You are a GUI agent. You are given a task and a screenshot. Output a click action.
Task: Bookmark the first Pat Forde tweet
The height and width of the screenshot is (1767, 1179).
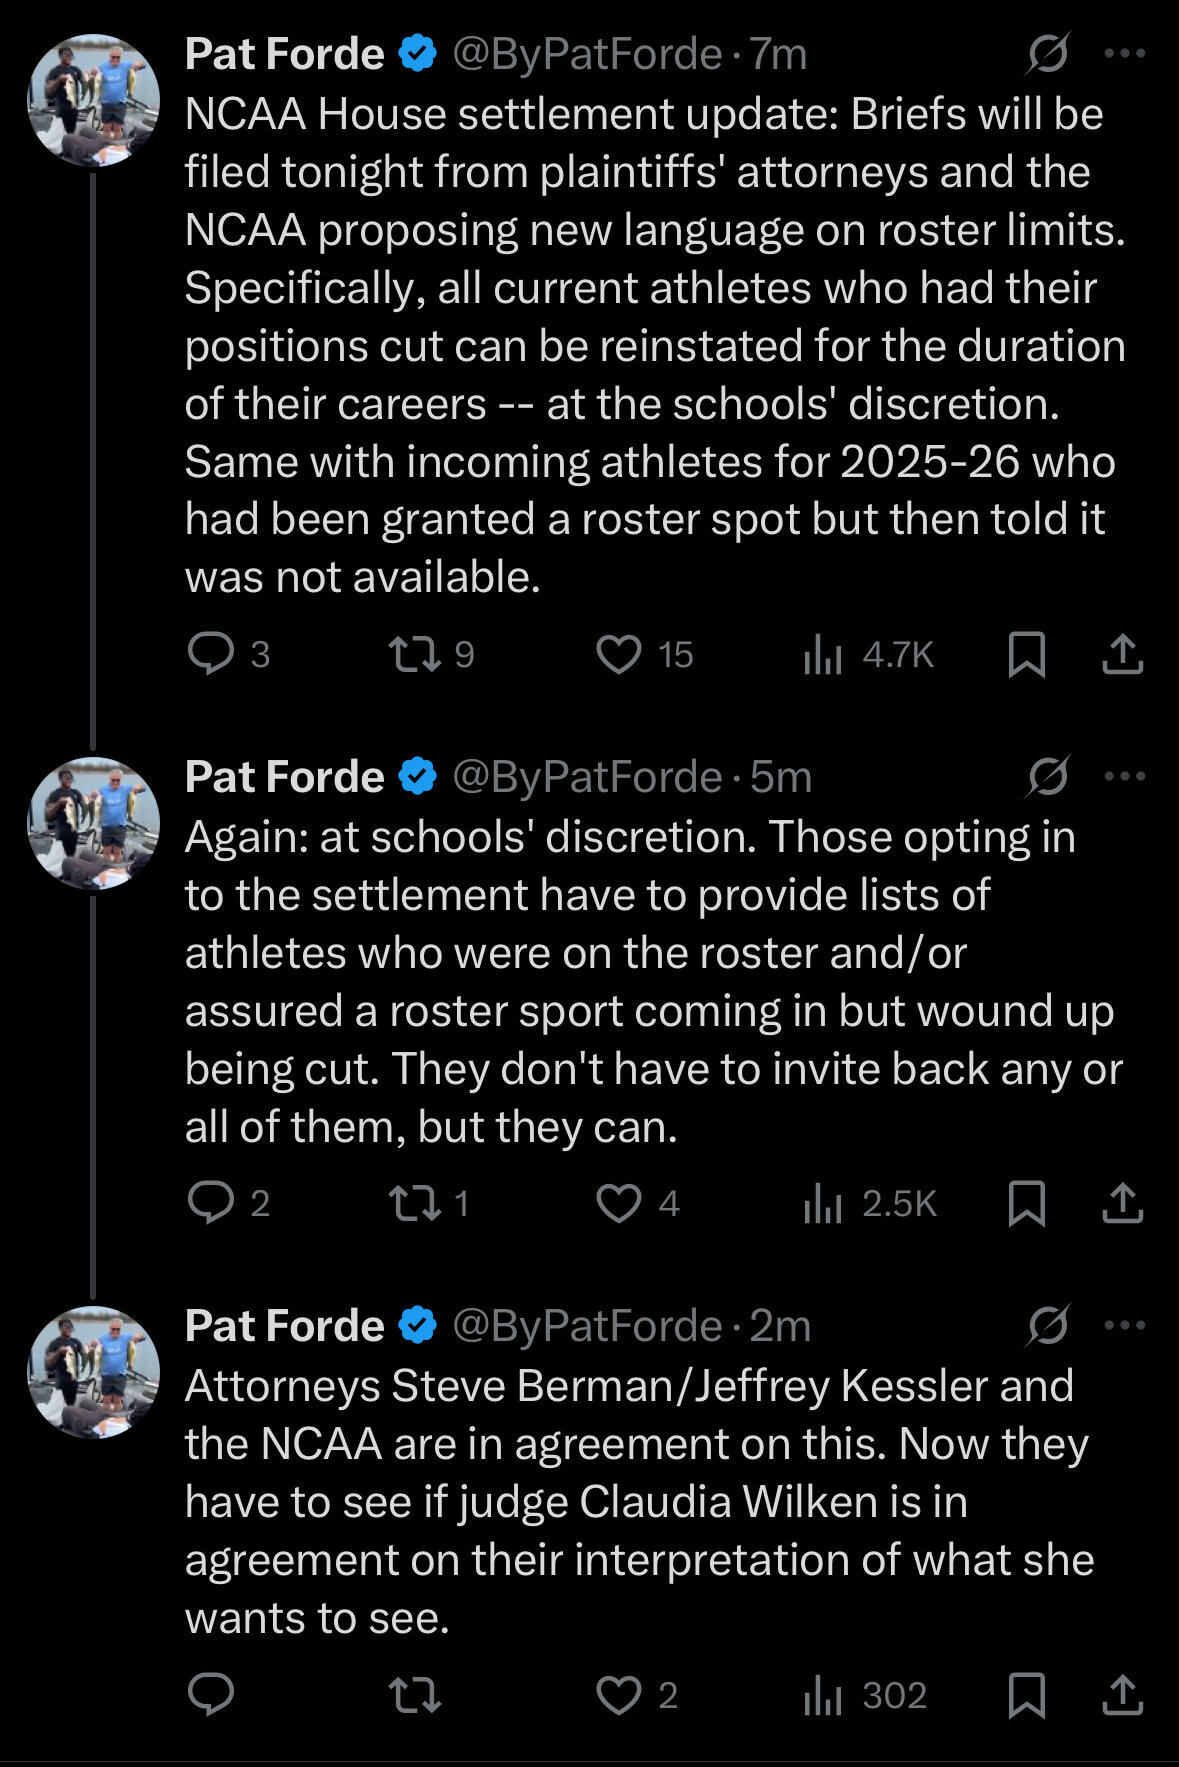click(x=1027, y=655)
